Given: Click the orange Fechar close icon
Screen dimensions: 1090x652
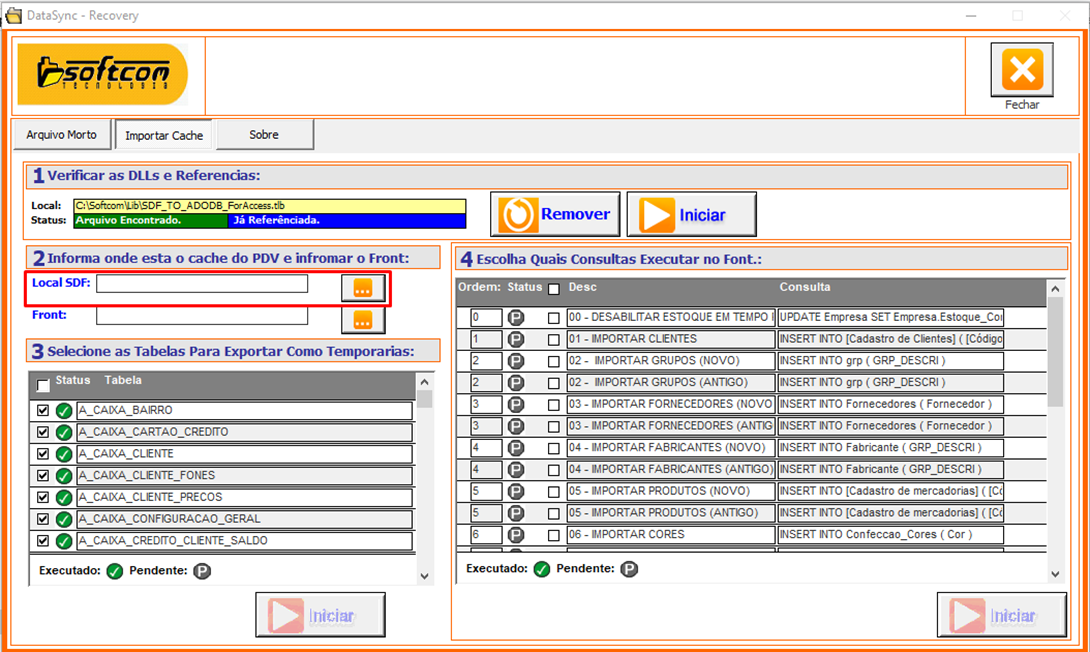Looking at the screenshot, I should 1021,70.
